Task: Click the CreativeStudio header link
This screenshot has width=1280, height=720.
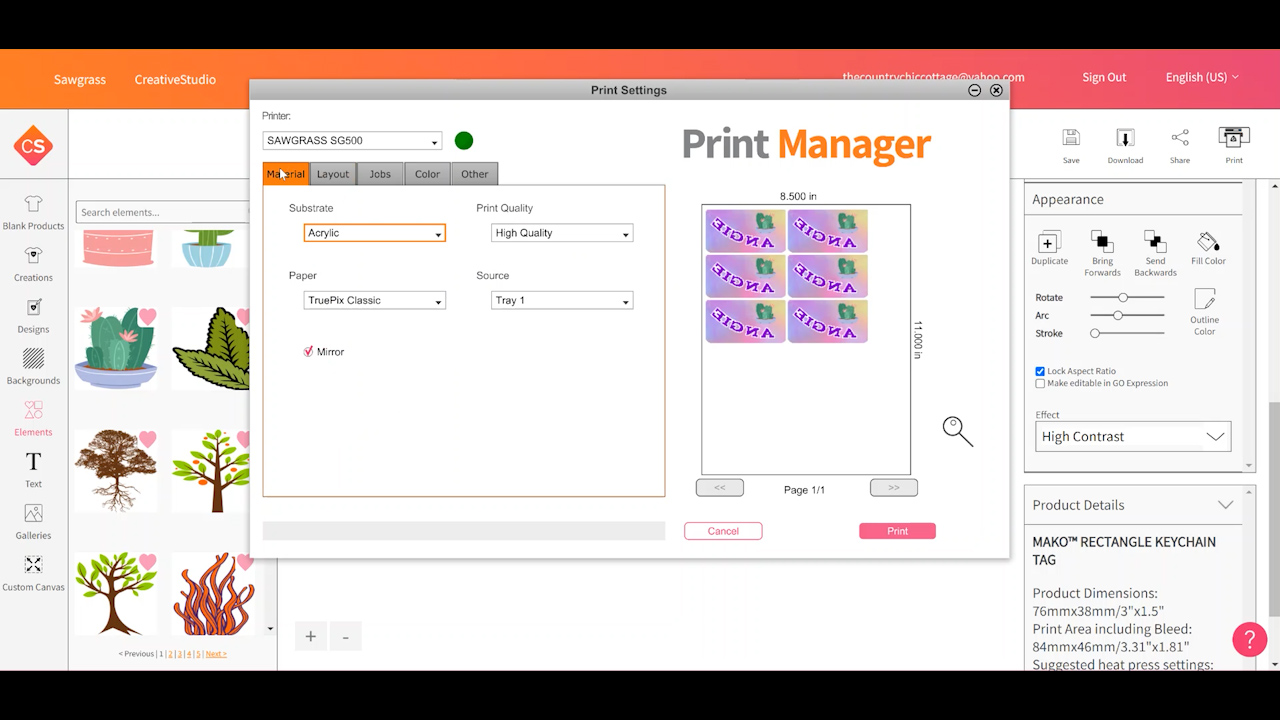Action: [175, 79]
